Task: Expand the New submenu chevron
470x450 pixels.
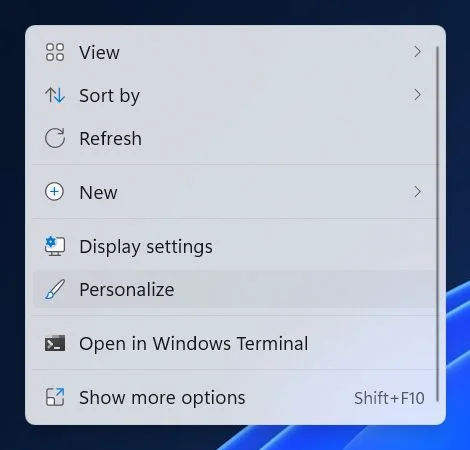Action: pos(417,192)
